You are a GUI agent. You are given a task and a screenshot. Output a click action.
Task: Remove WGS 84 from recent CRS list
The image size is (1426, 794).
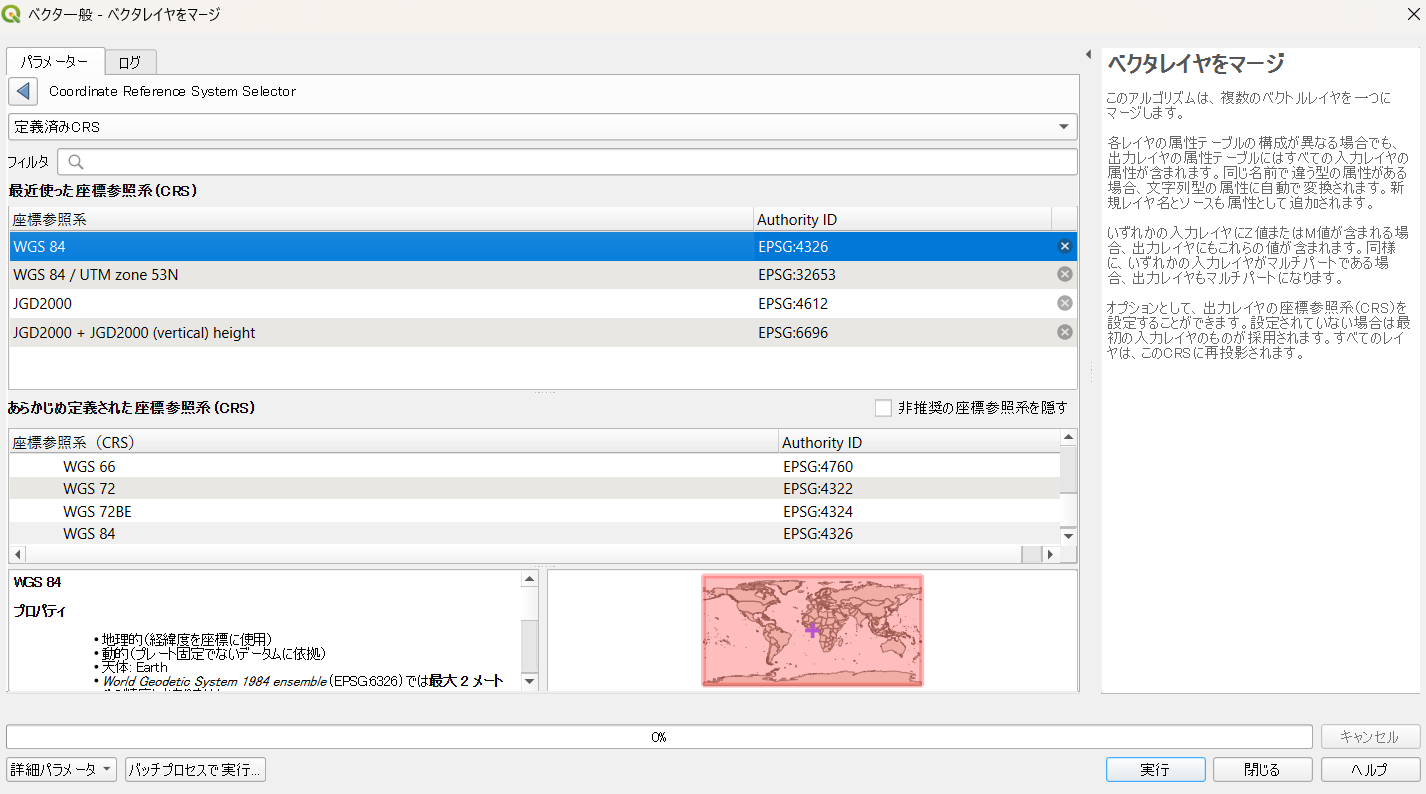(1065, 246)
